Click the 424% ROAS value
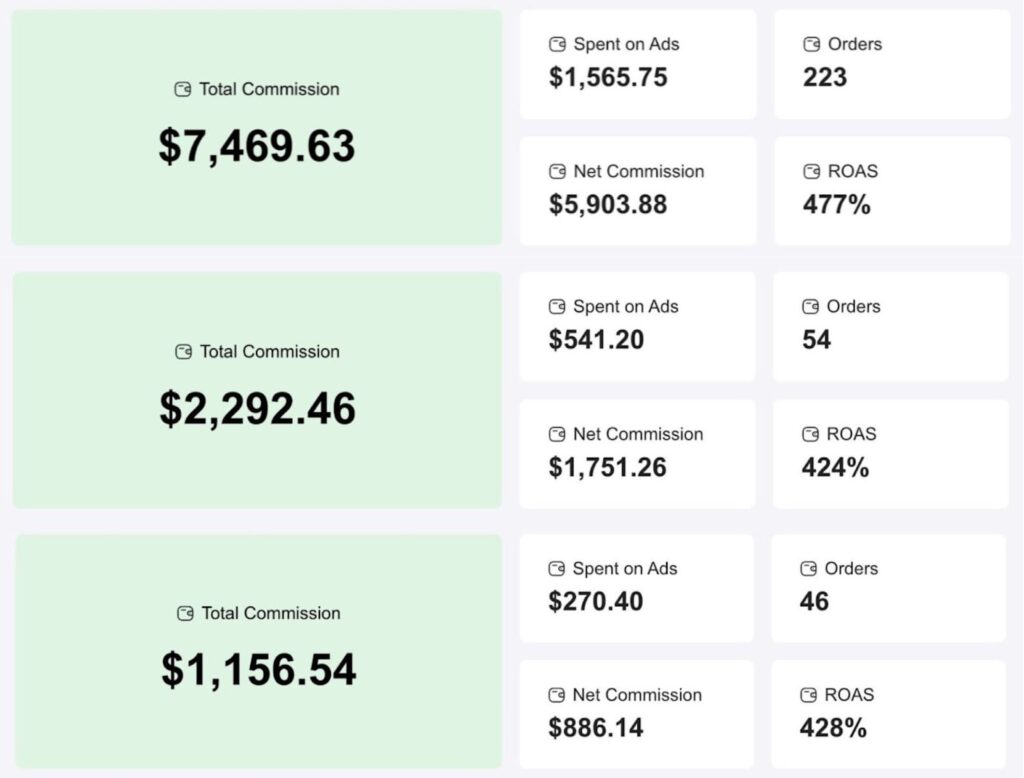The image size is (1024, 778). [835, 467]
